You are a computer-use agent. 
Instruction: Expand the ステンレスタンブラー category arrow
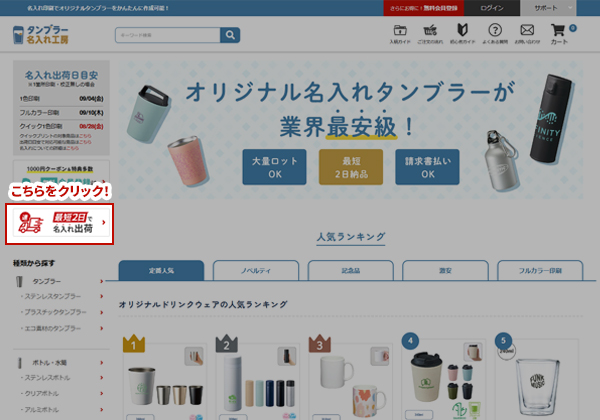101,296
